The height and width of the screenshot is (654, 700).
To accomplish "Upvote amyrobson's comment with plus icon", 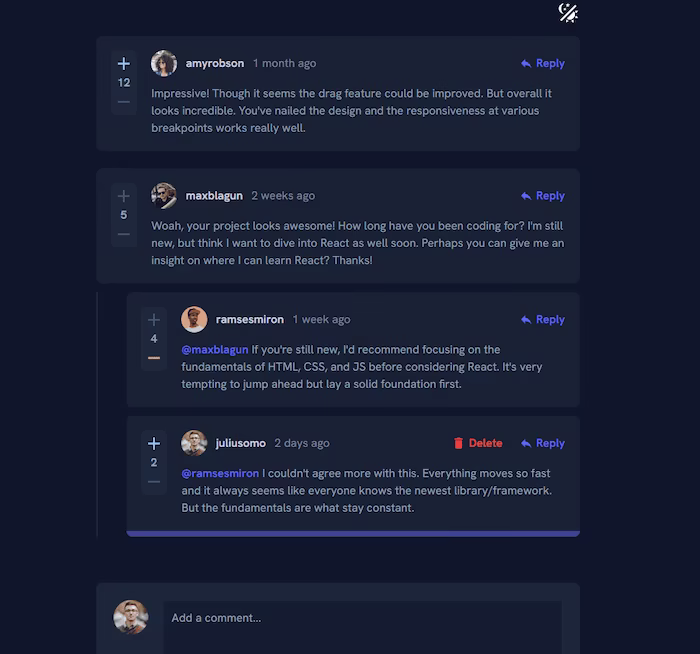I will 124,63.
